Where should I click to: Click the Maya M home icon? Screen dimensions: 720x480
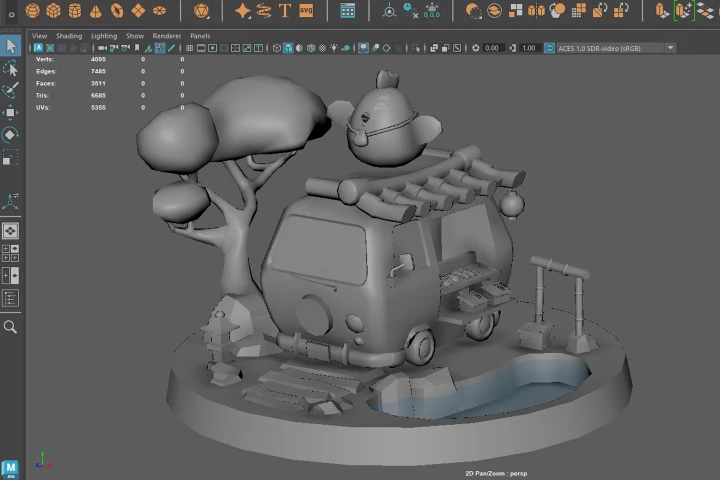point(10,469)
